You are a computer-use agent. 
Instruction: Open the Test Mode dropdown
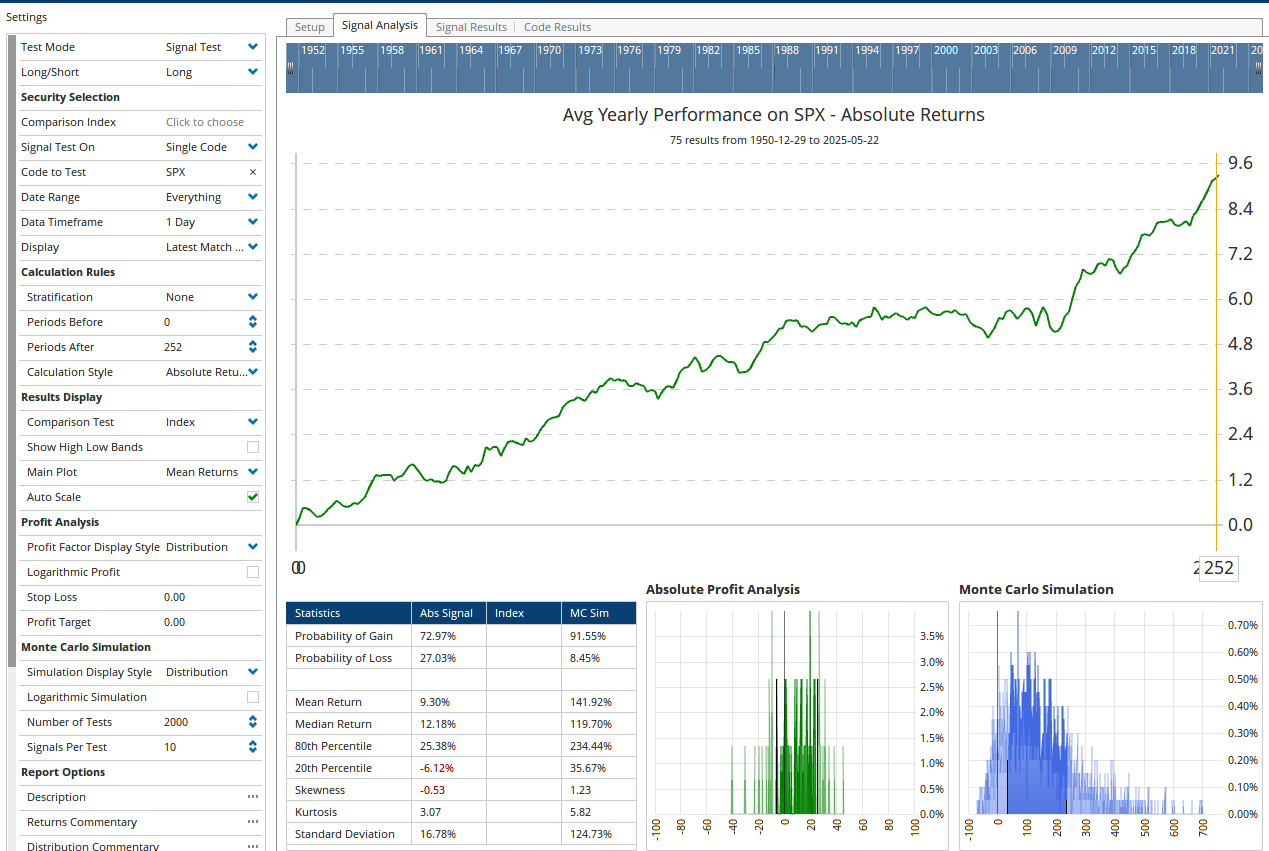[212, 47]
